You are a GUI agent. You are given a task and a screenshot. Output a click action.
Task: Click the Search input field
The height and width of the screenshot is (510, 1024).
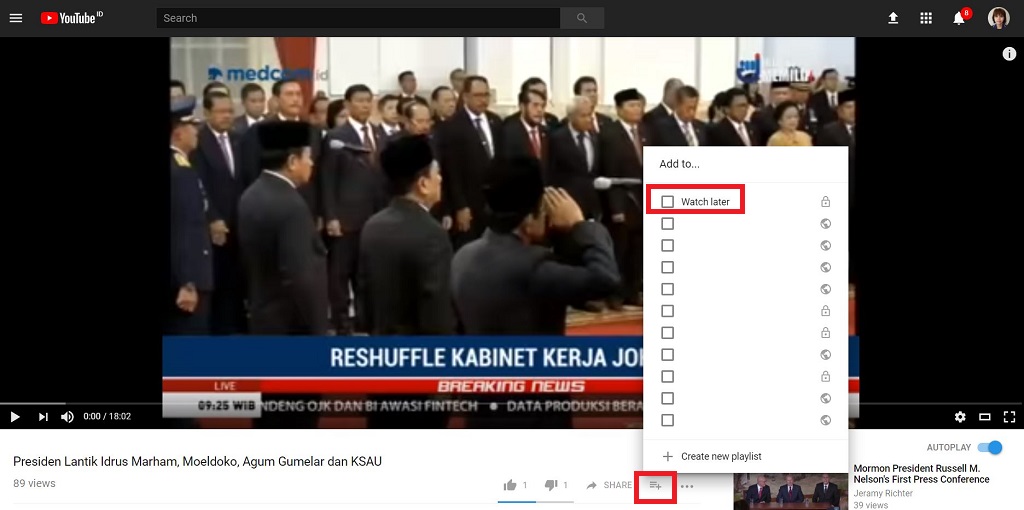click(x=358, y=18)
